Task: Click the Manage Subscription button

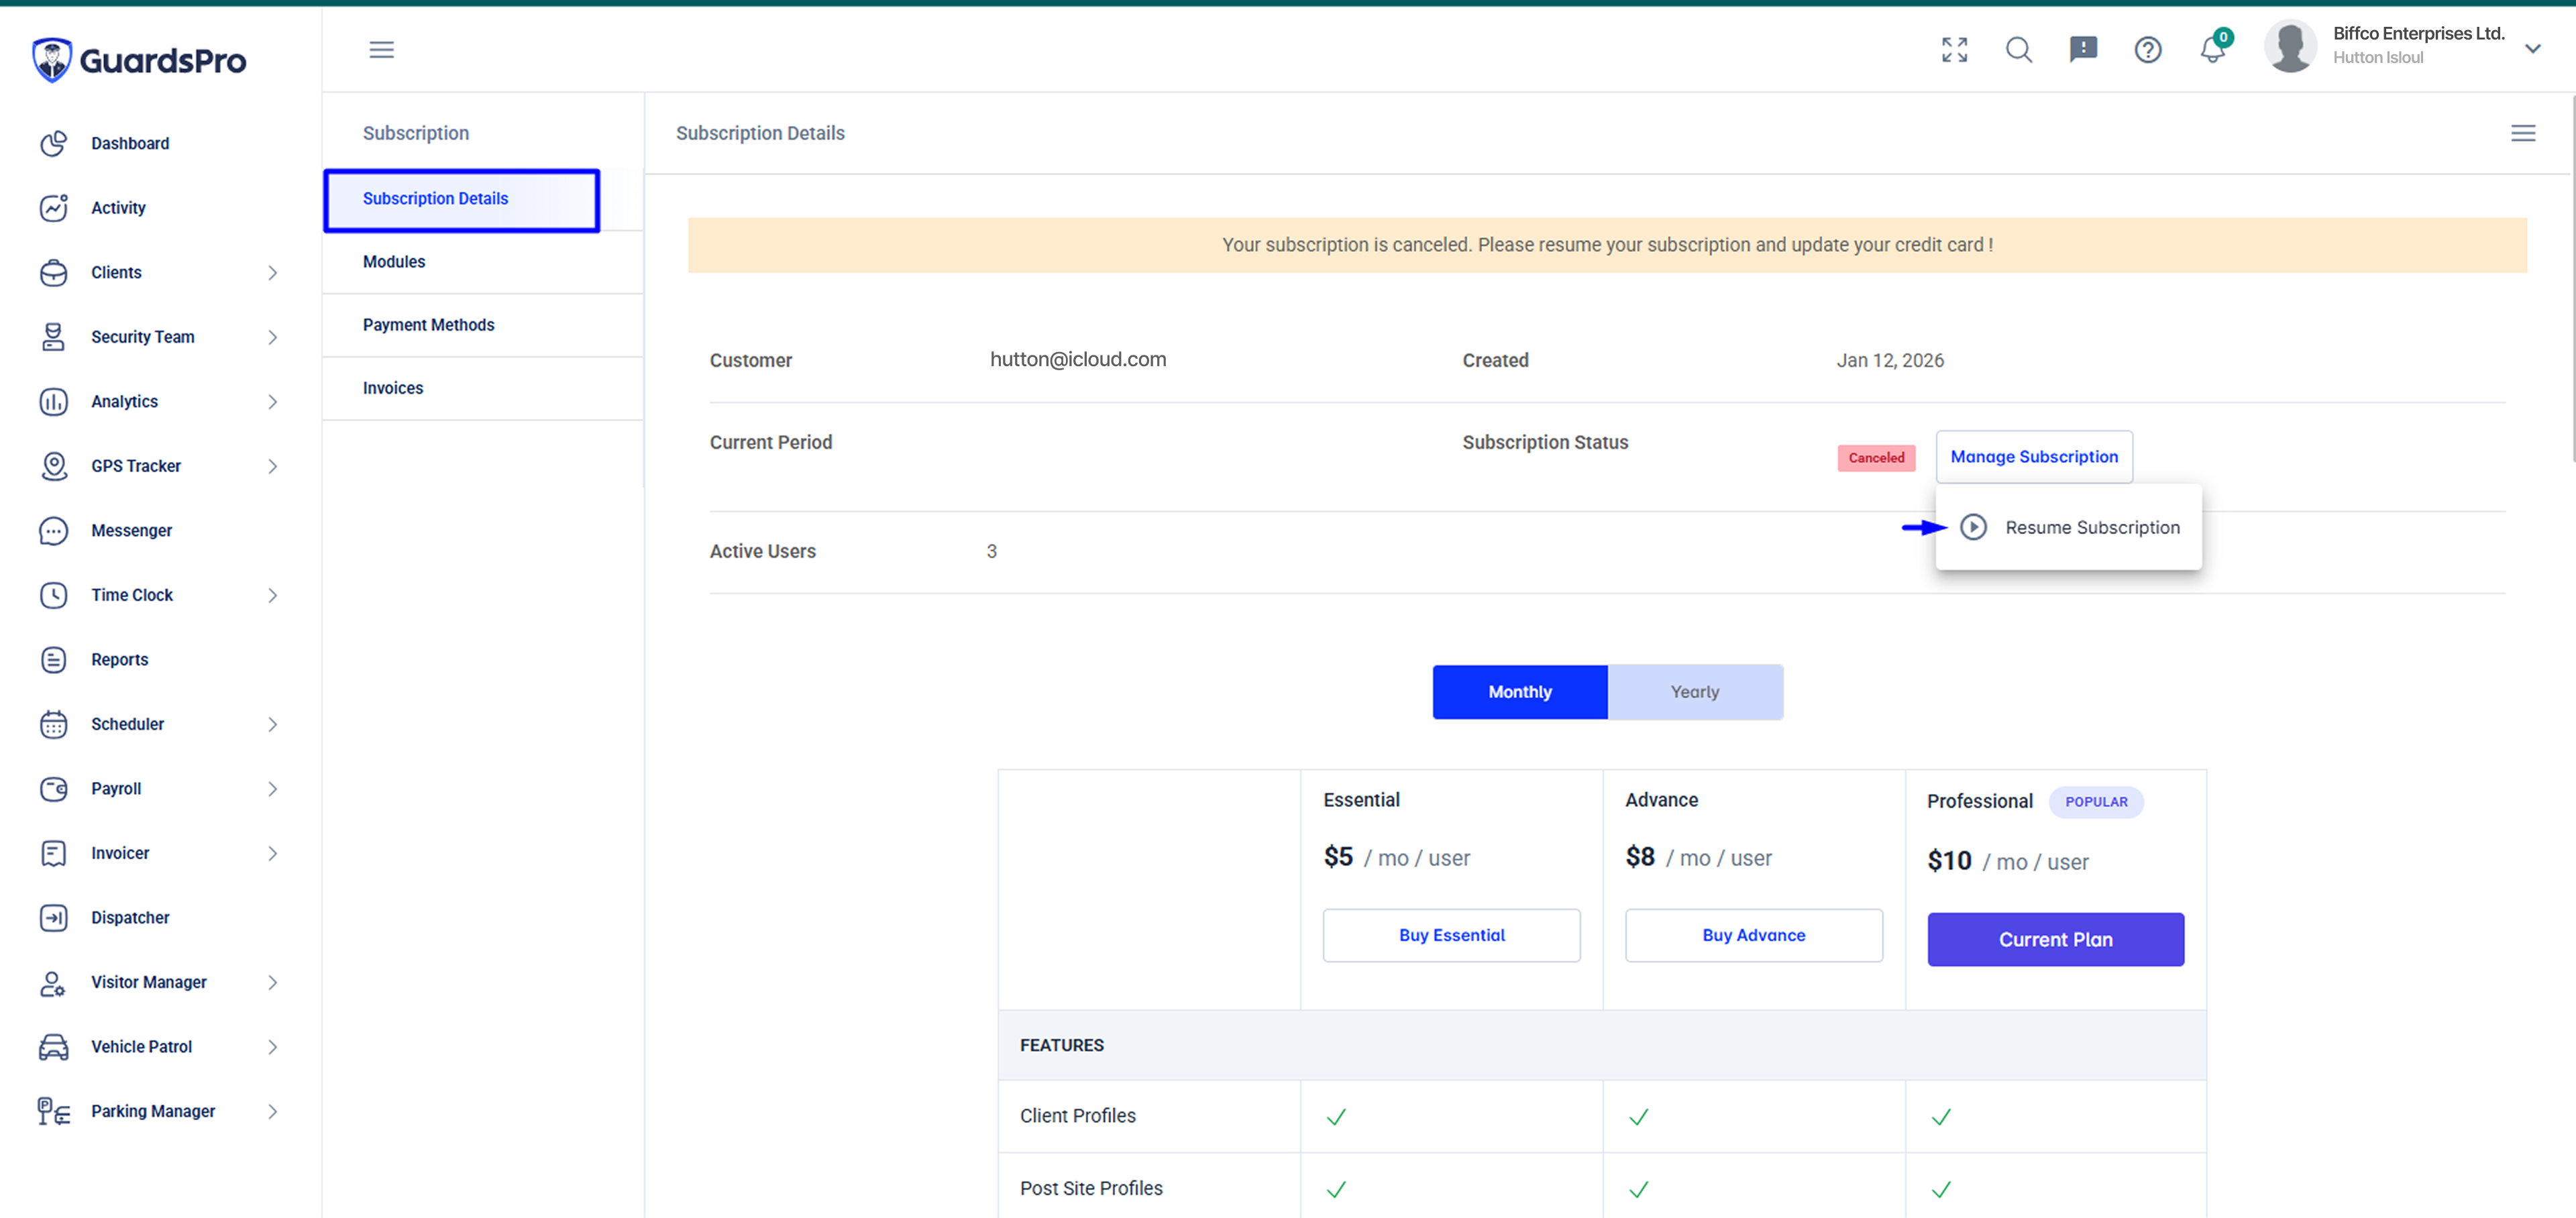Action: point(2033,457)
